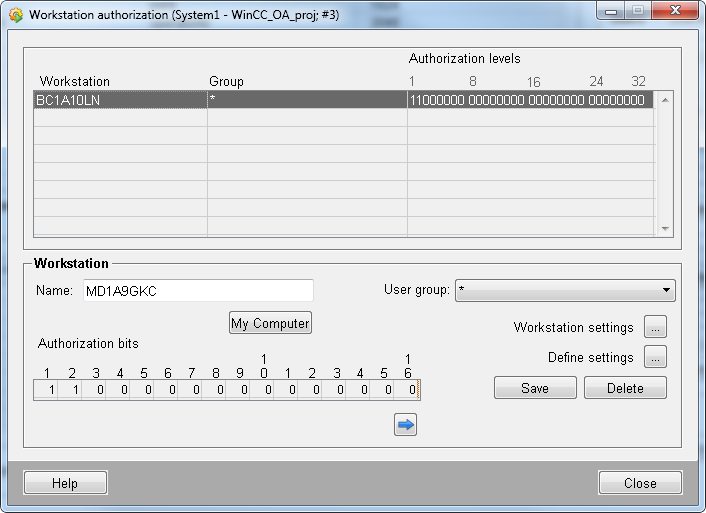
Task: Toggle authorization bit 3
Action: coord(94,390)
